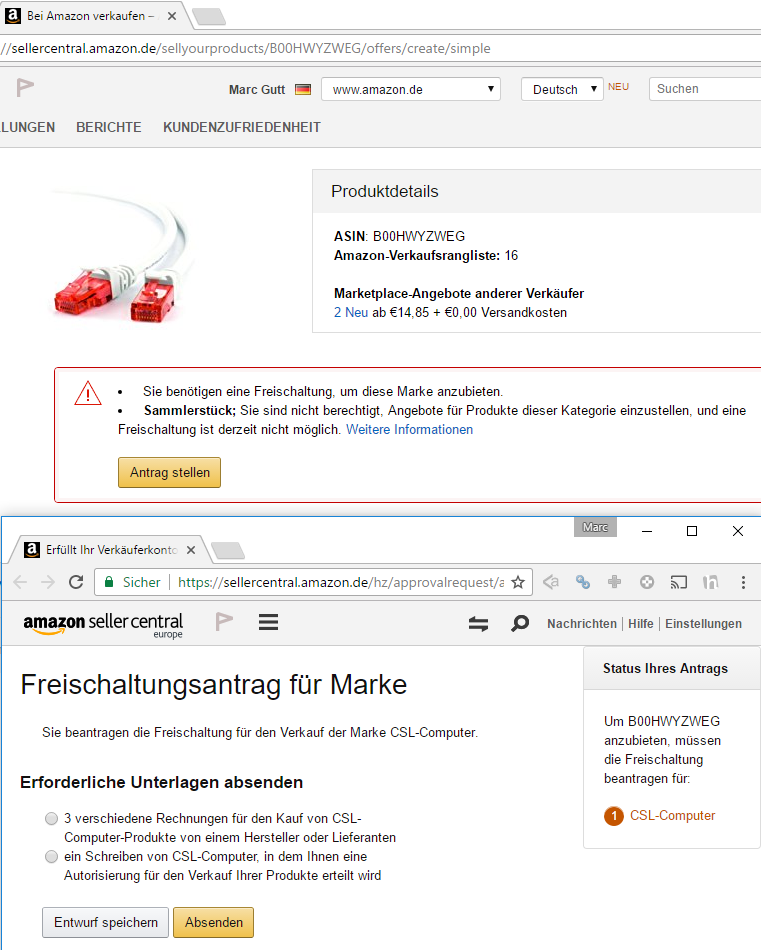Image resolution: width=761 pixels, height=950 pixels.
Task: Select the 'Bei Amazon verkaufen' tab
Action: (x=91, y=16)
